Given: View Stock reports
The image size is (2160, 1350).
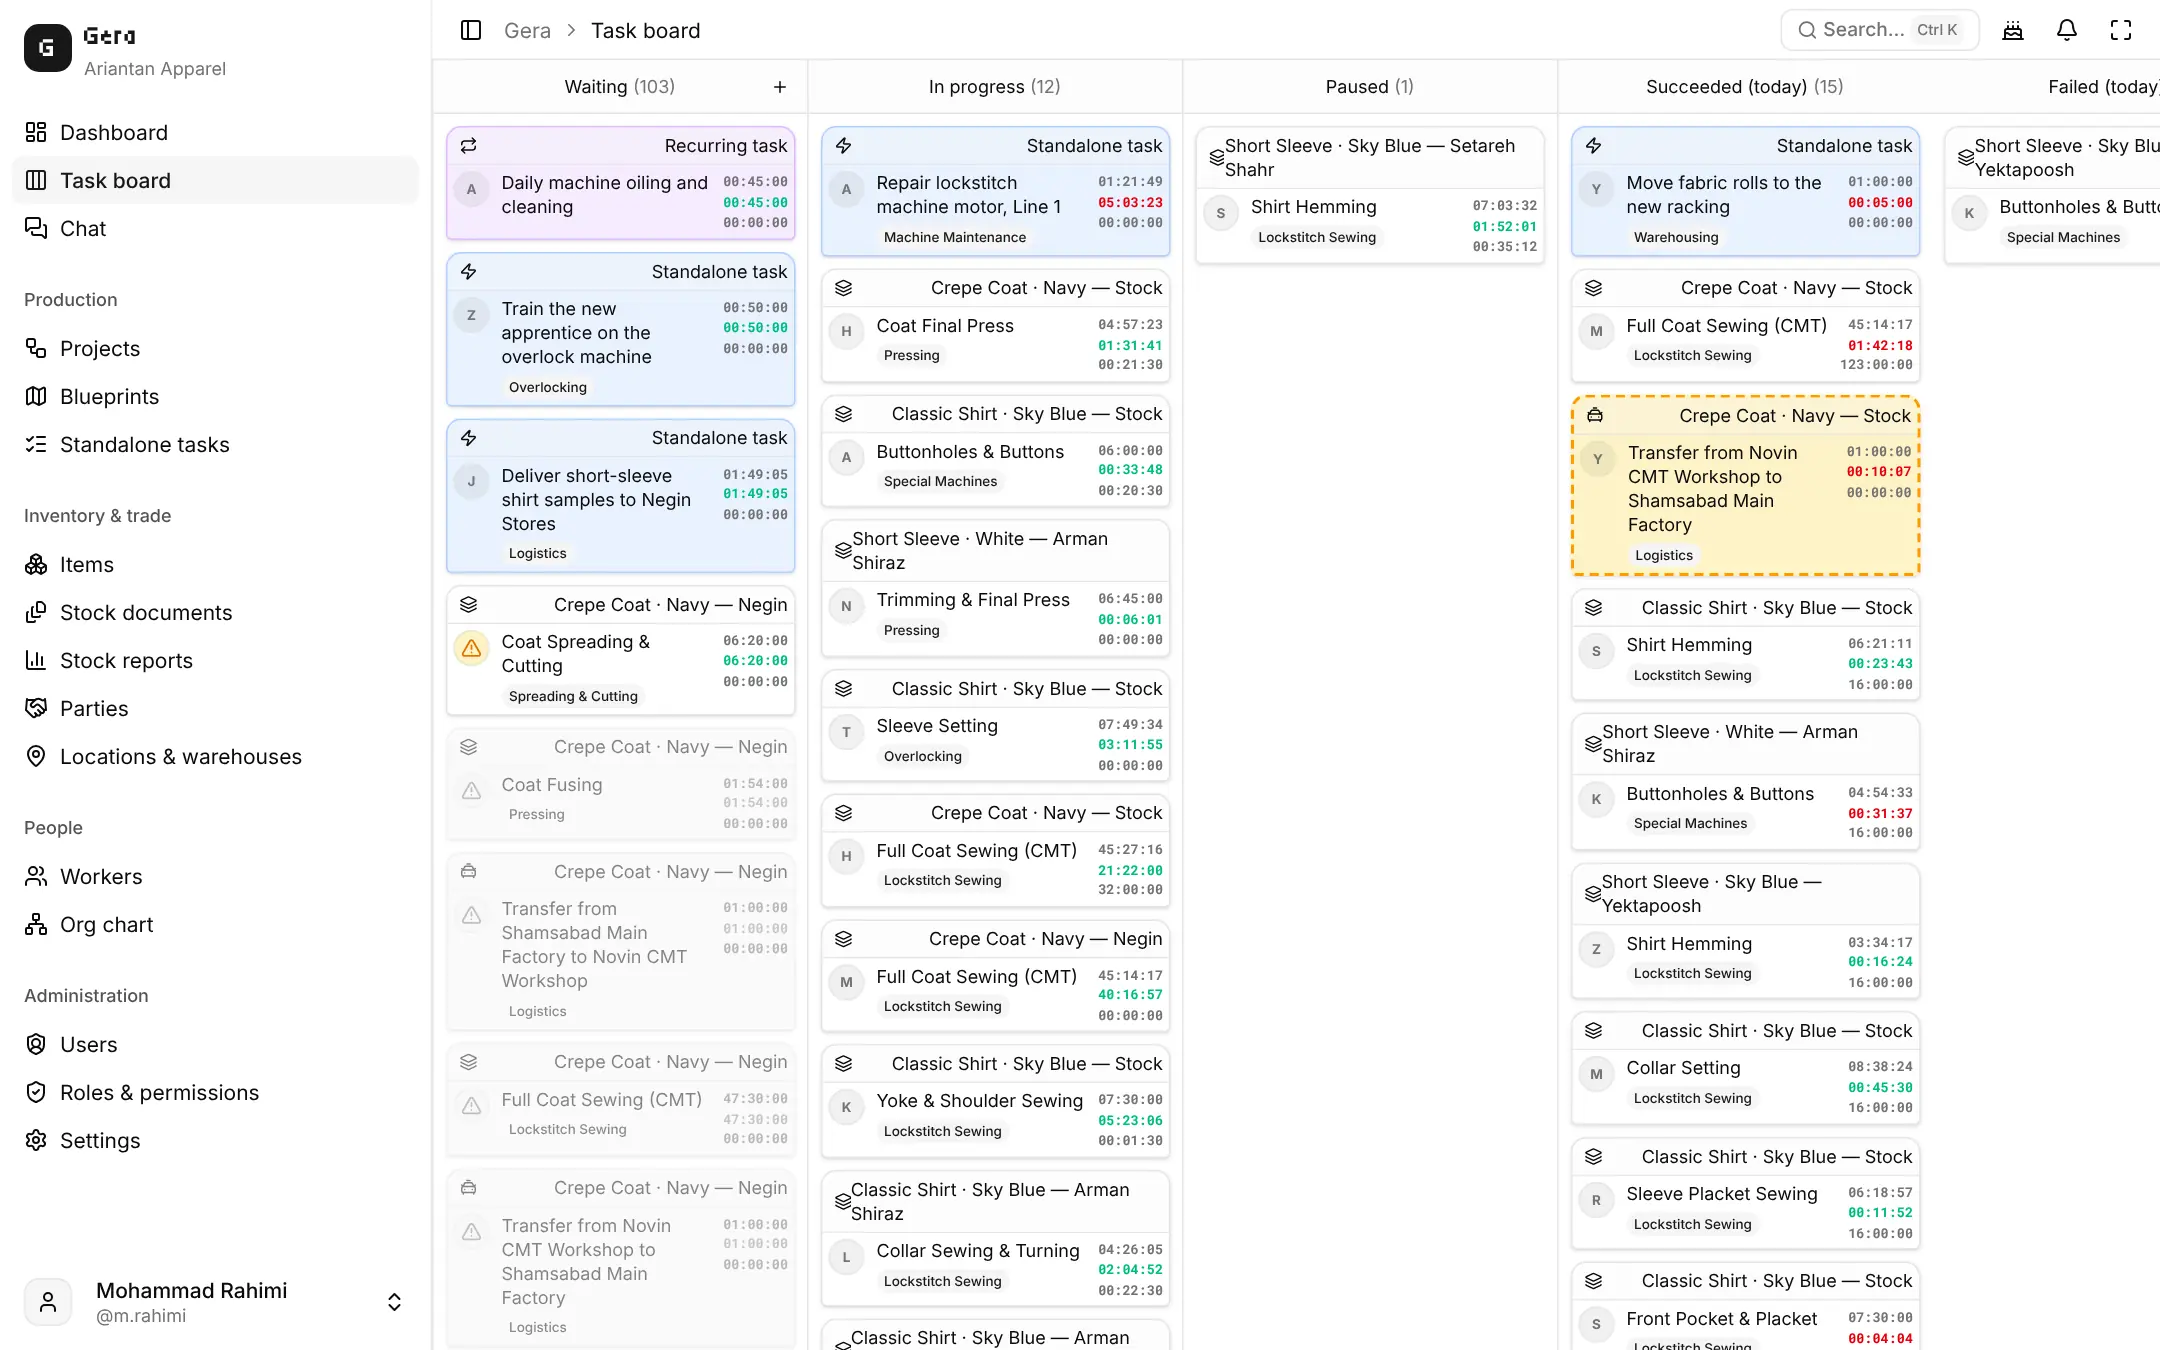Looking at the screenshot, I should pos(216,660).
